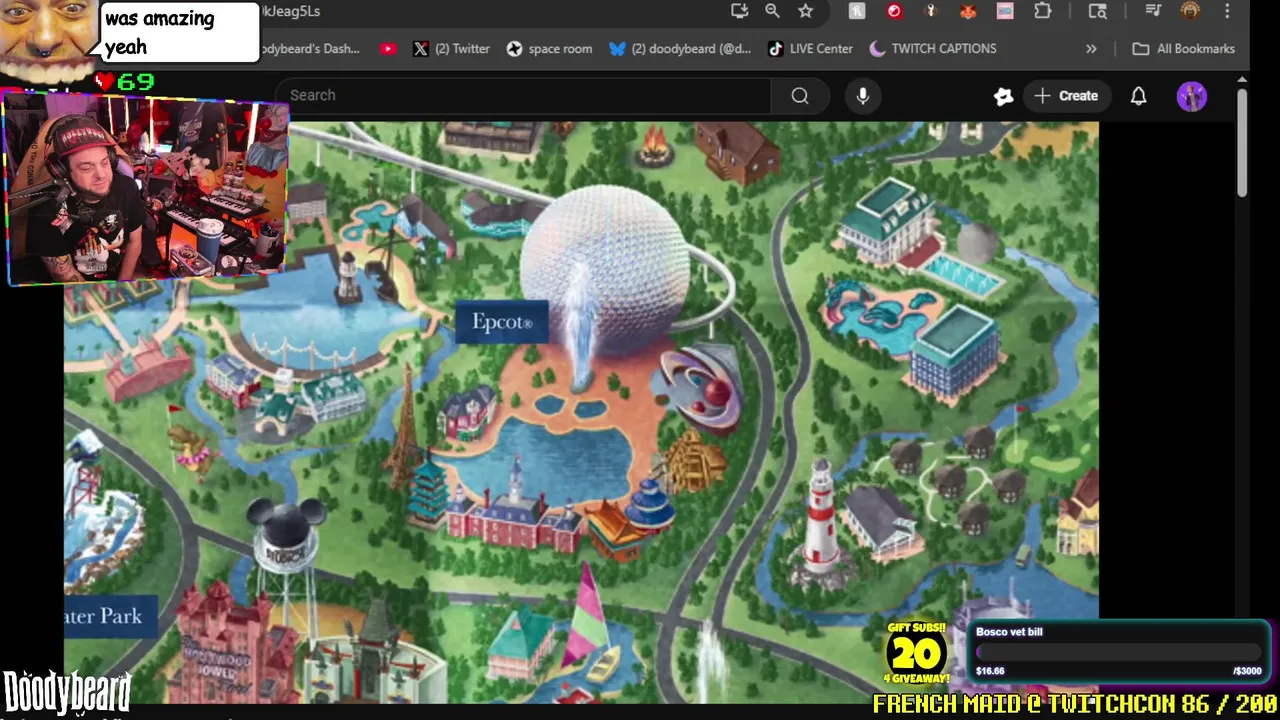
Task: Open the TWITCH CAPTIONS bookmark
Action: point(933,48)
